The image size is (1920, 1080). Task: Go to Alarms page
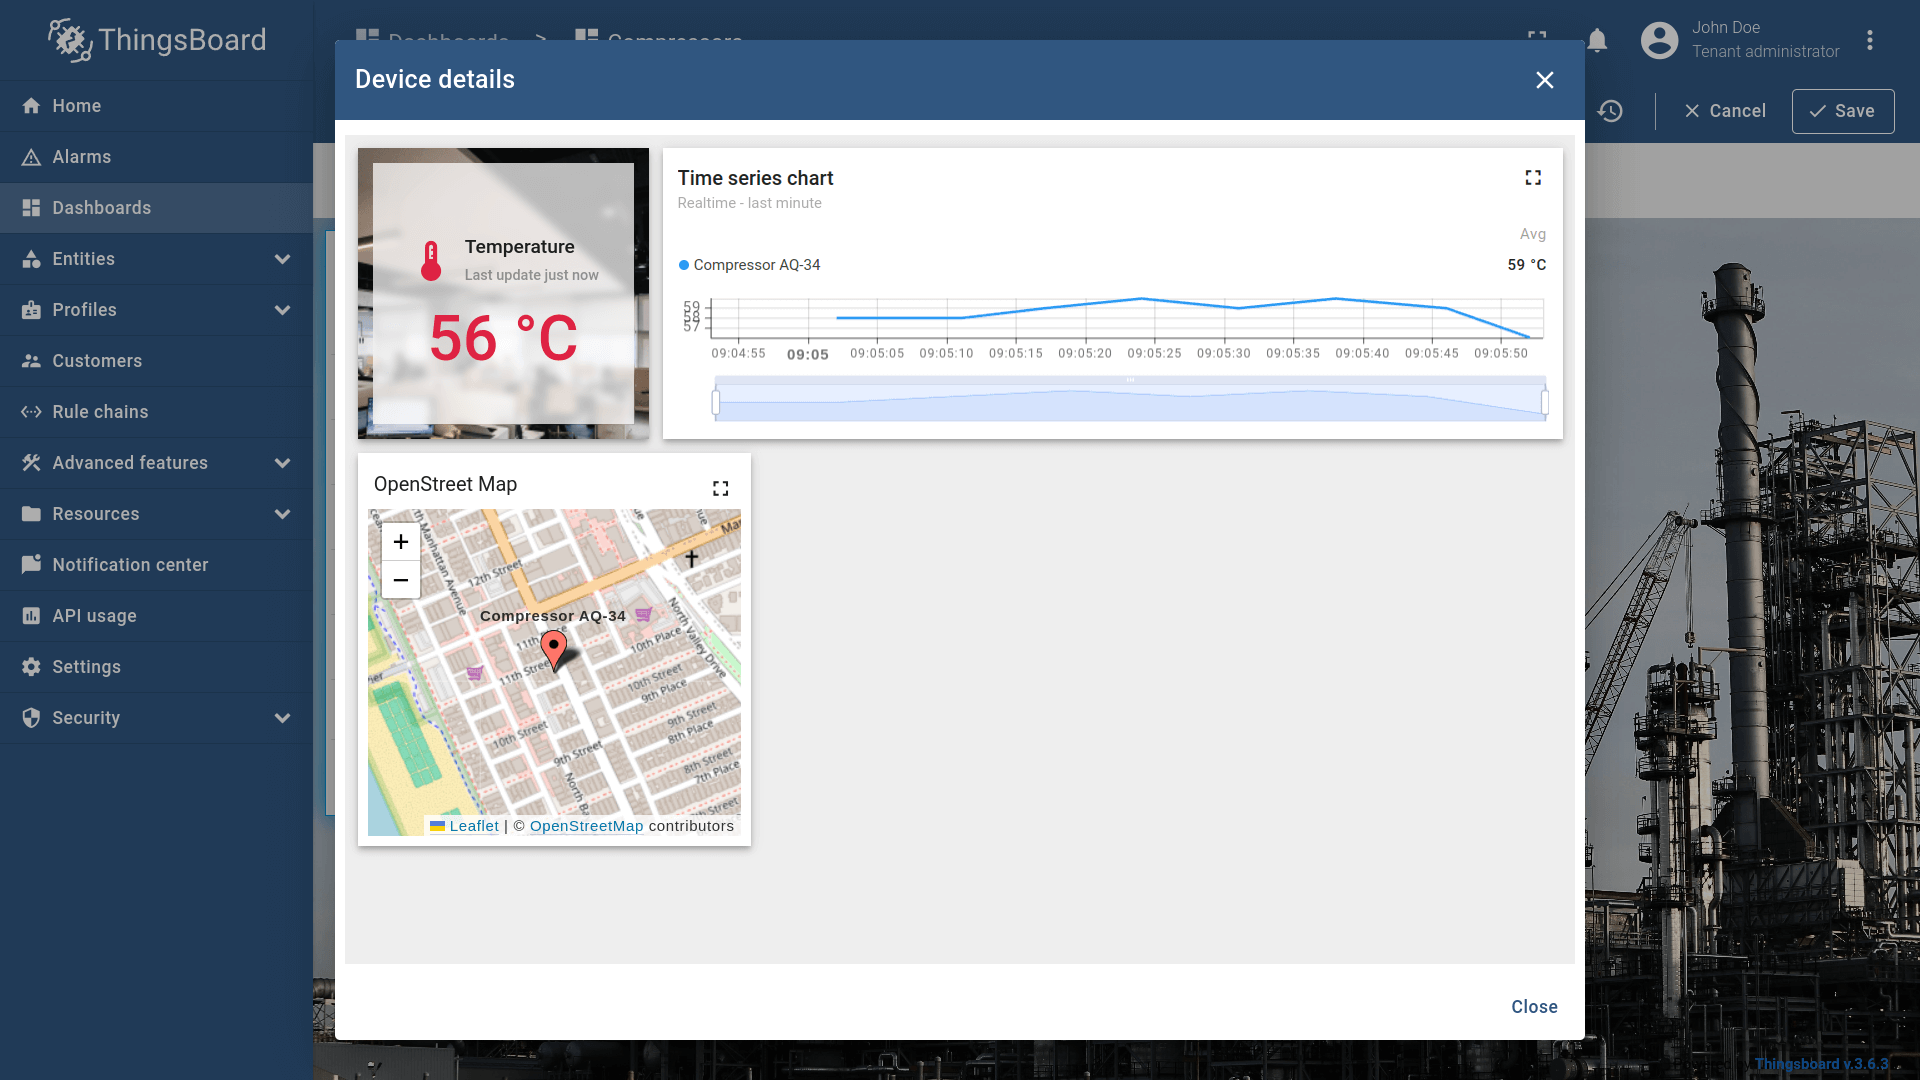tap(82, 157)
